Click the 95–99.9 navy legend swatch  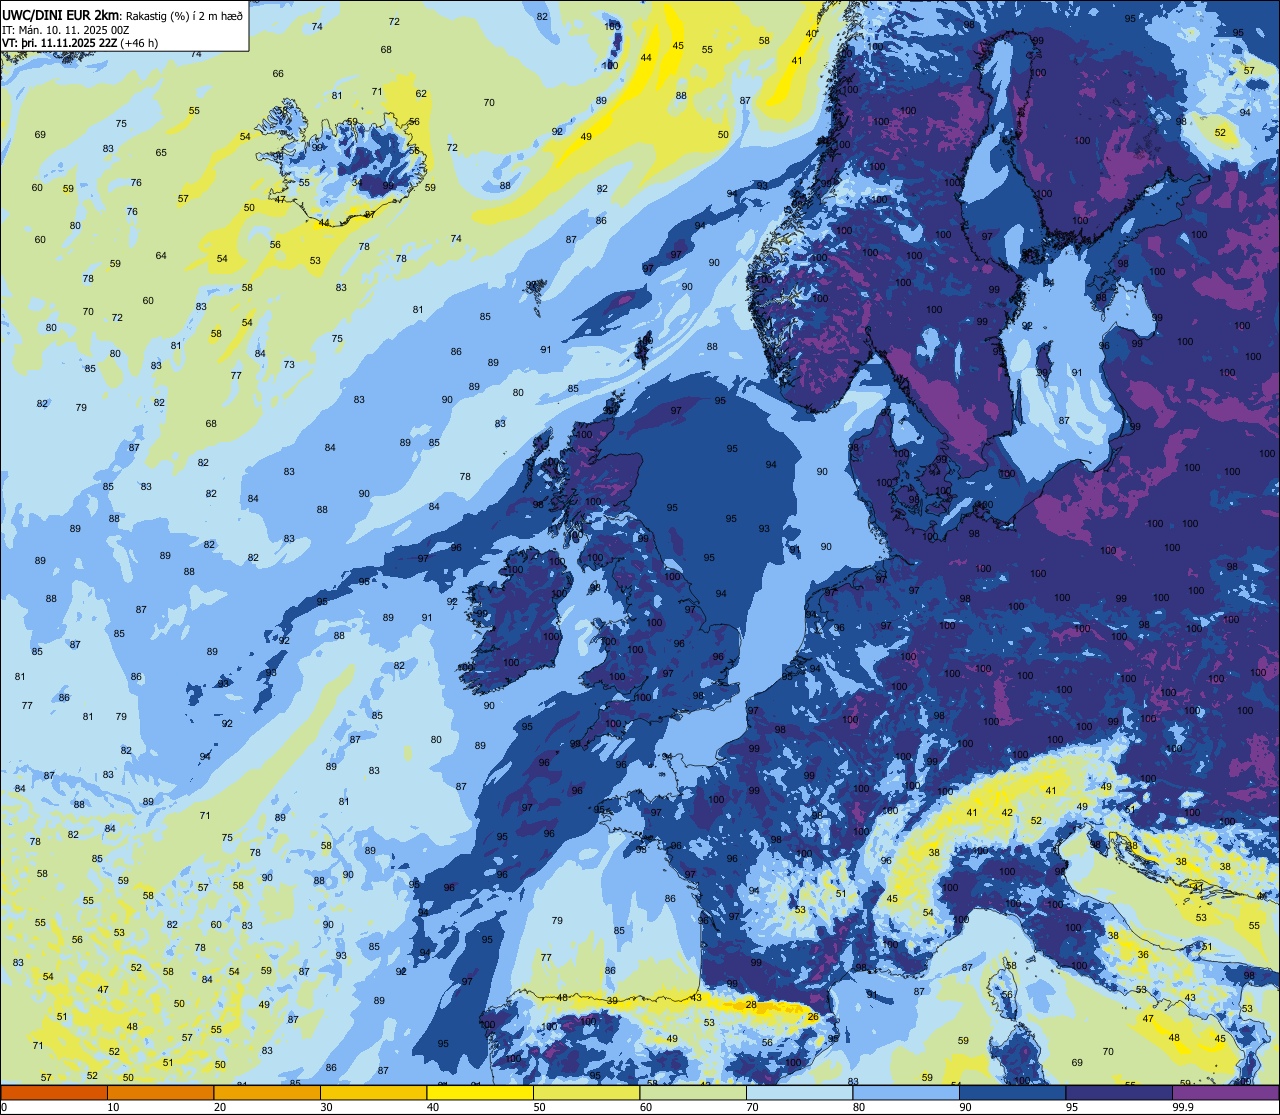click(x=1119, y=1092)
